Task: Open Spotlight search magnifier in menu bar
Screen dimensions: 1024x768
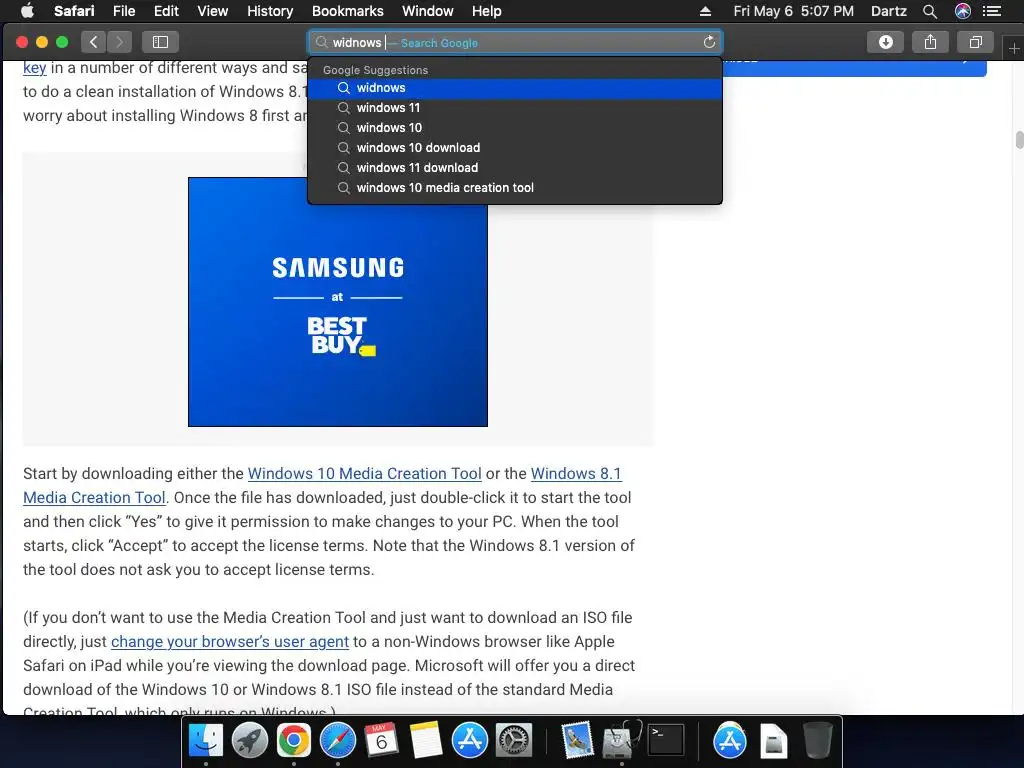Action: tap(930, 11)
